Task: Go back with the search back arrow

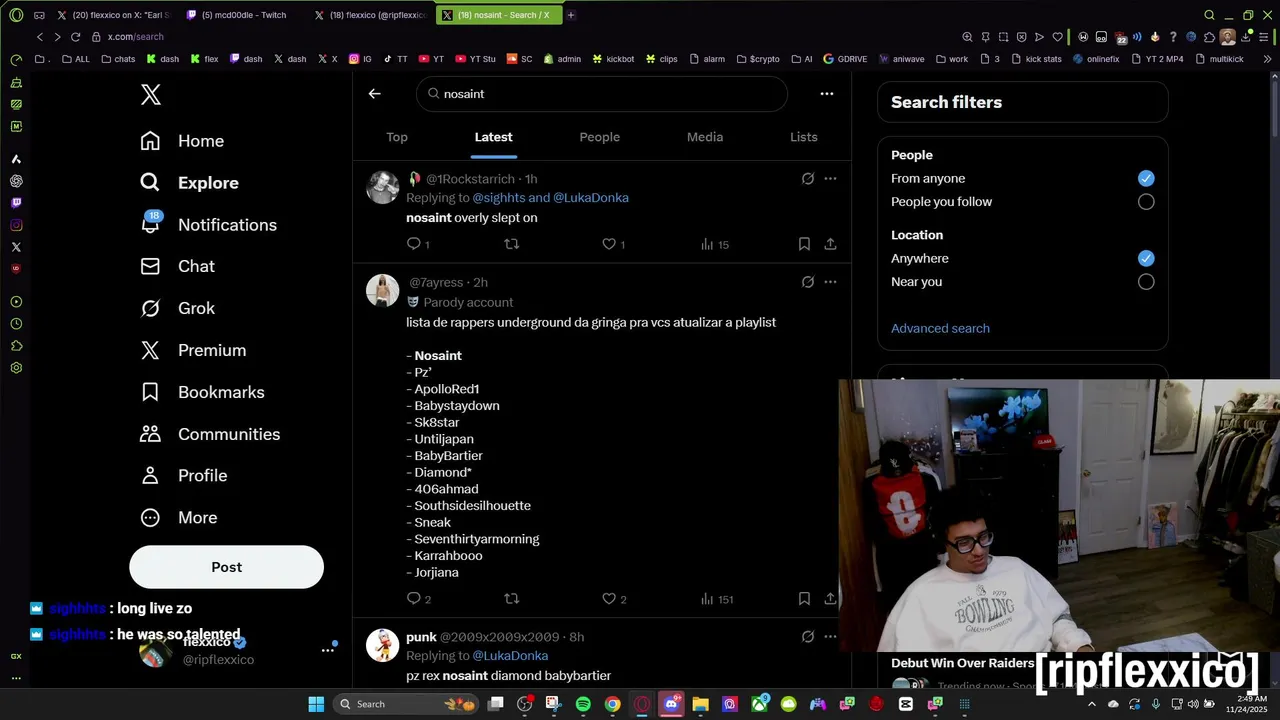Action: [x=374, y=94]
